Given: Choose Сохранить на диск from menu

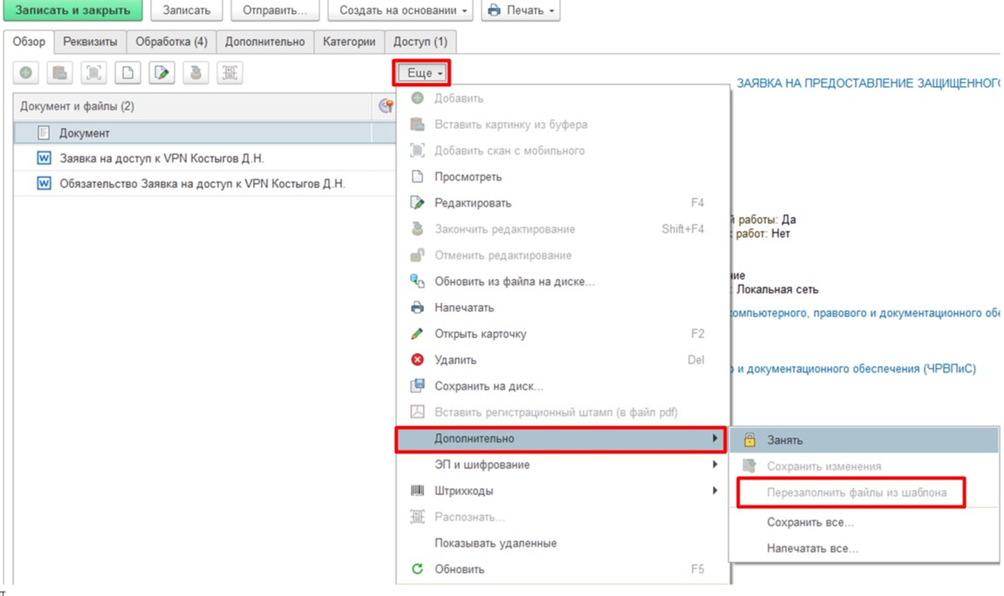Looking at the screenshot, I should [489, 386].
